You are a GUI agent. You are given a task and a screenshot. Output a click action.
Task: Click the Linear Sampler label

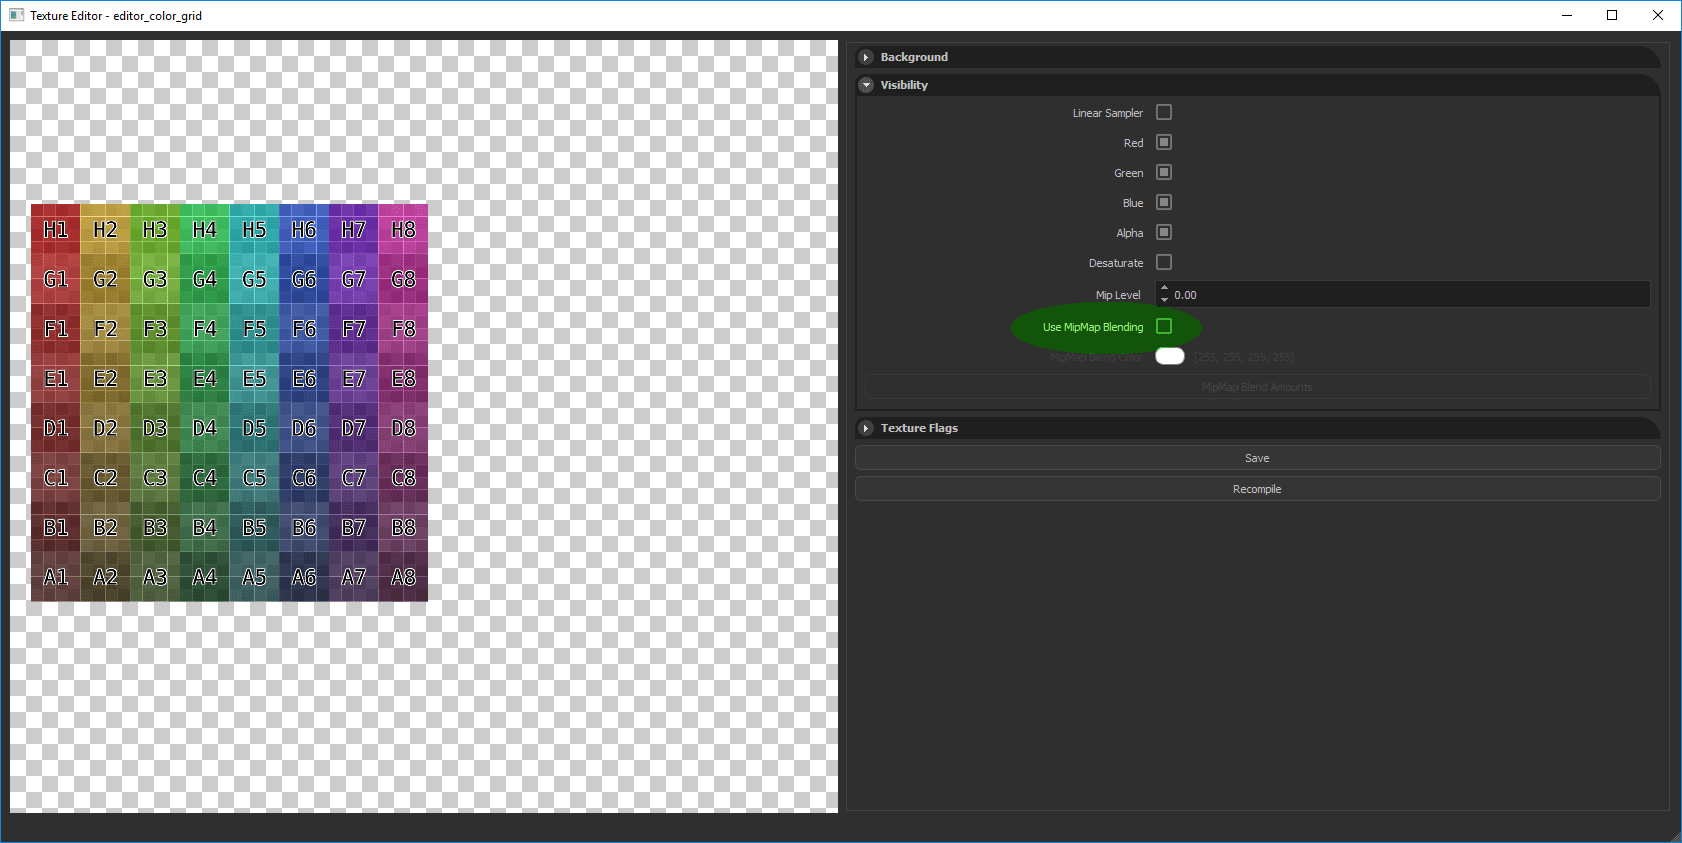click(1108, 113)
